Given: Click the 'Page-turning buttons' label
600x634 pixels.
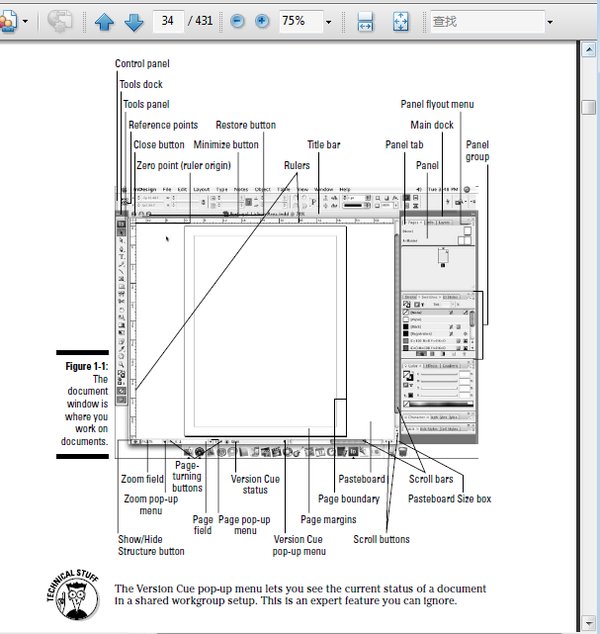Looking at the screenshot, I should pyautogui.click(x=187, y=477).
